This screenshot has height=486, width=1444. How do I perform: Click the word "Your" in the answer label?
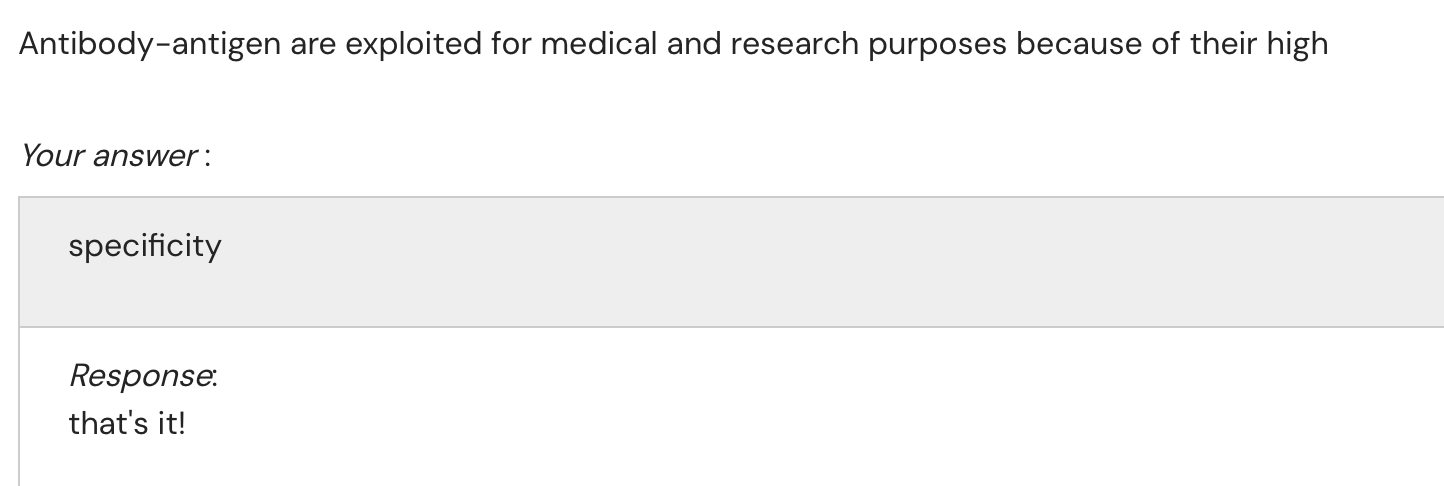(51, 156)
